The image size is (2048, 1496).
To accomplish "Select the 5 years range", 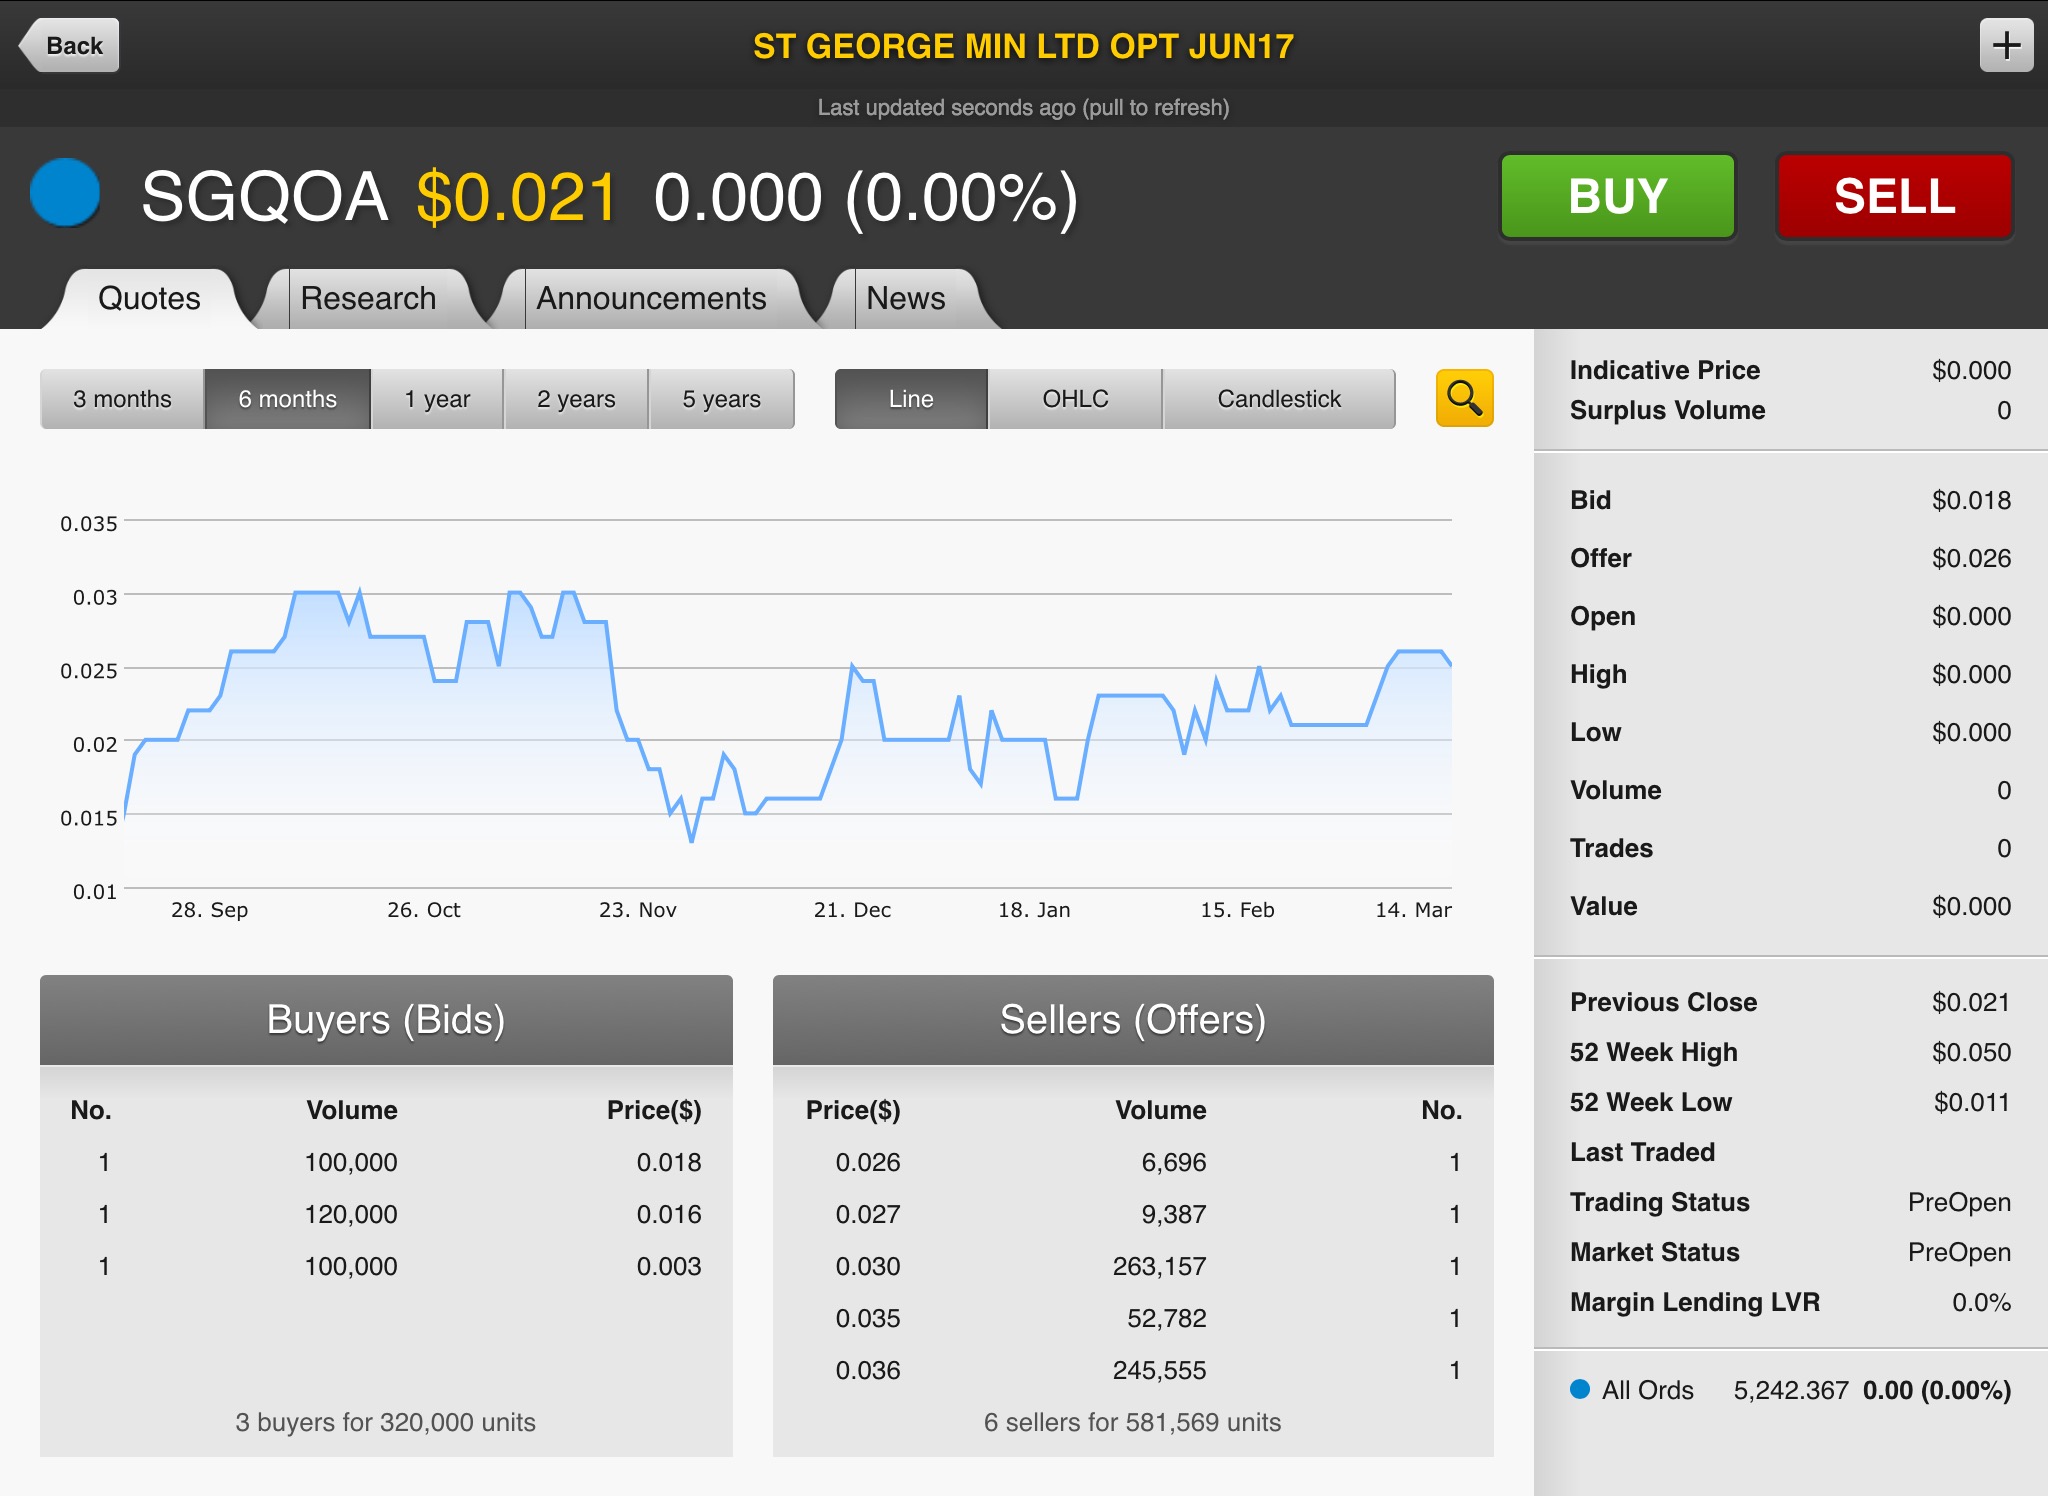I will pyautogui.click(x=721, y=399).
